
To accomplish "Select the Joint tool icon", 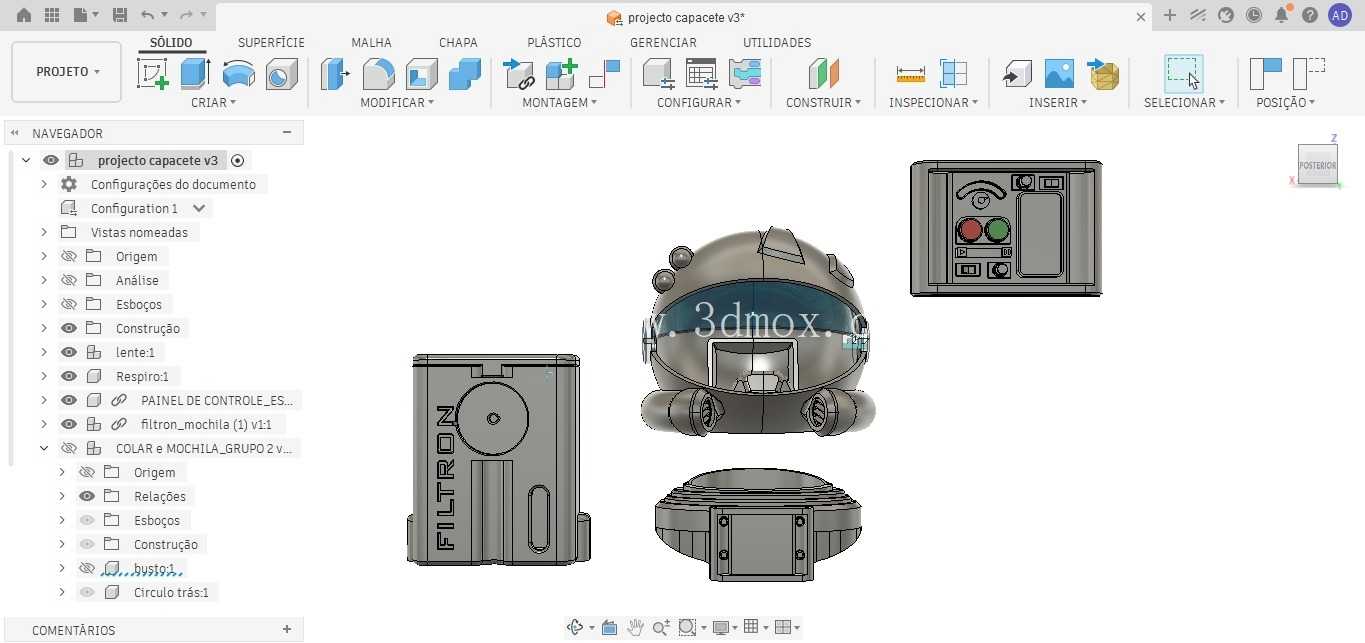I will pos(605,74).
